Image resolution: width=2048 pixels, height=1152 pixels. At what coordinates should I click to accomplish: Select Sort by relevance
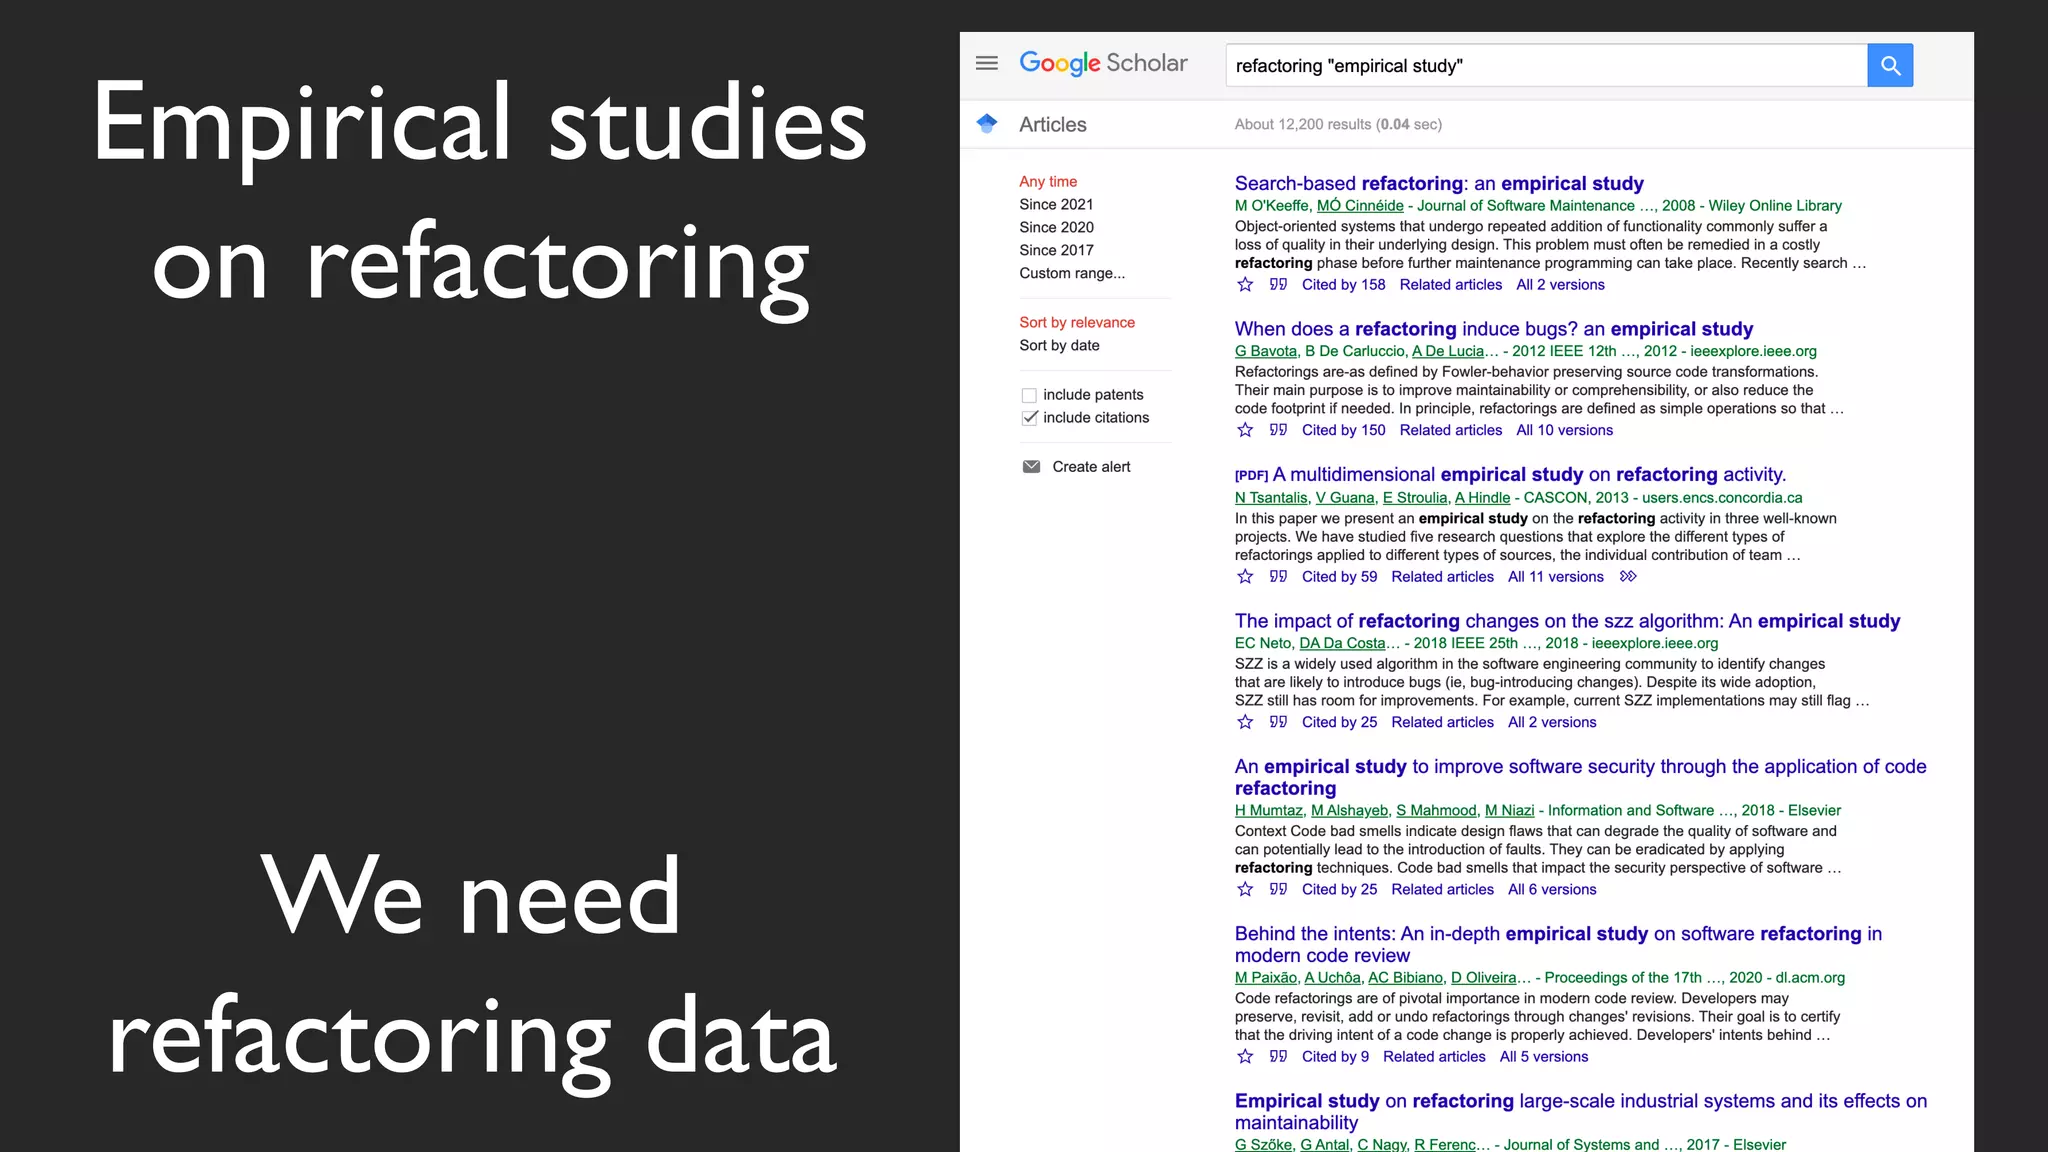point(1077,322)
